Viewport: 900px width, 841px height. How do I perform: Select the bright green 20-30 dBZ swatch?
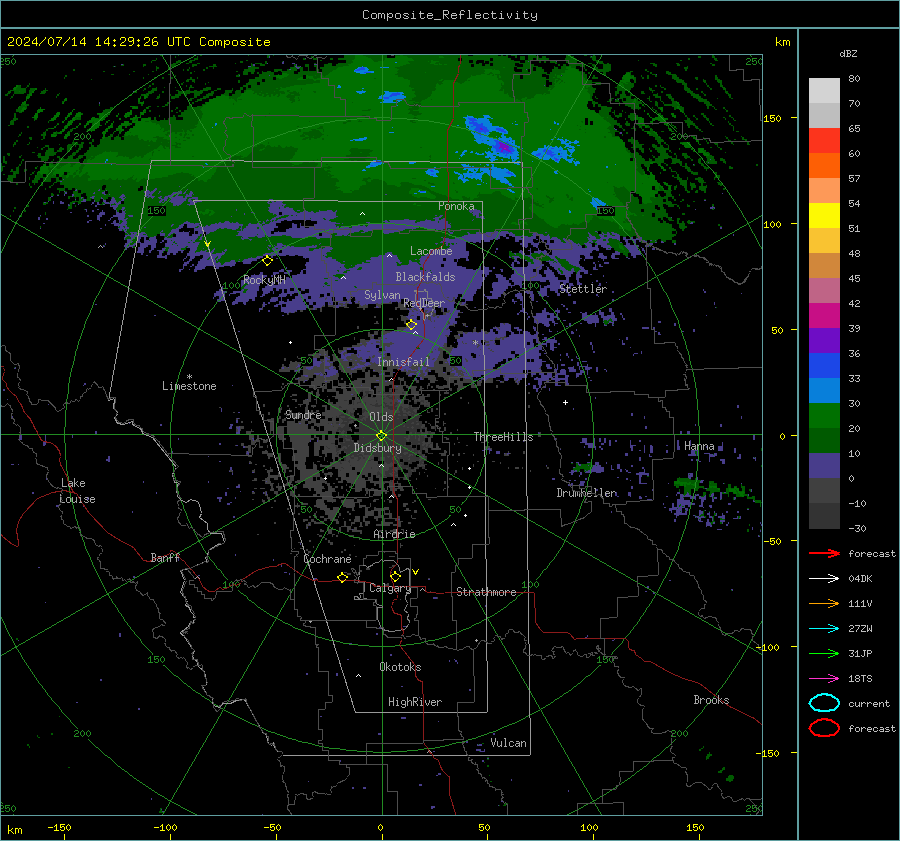click(824, 416)
